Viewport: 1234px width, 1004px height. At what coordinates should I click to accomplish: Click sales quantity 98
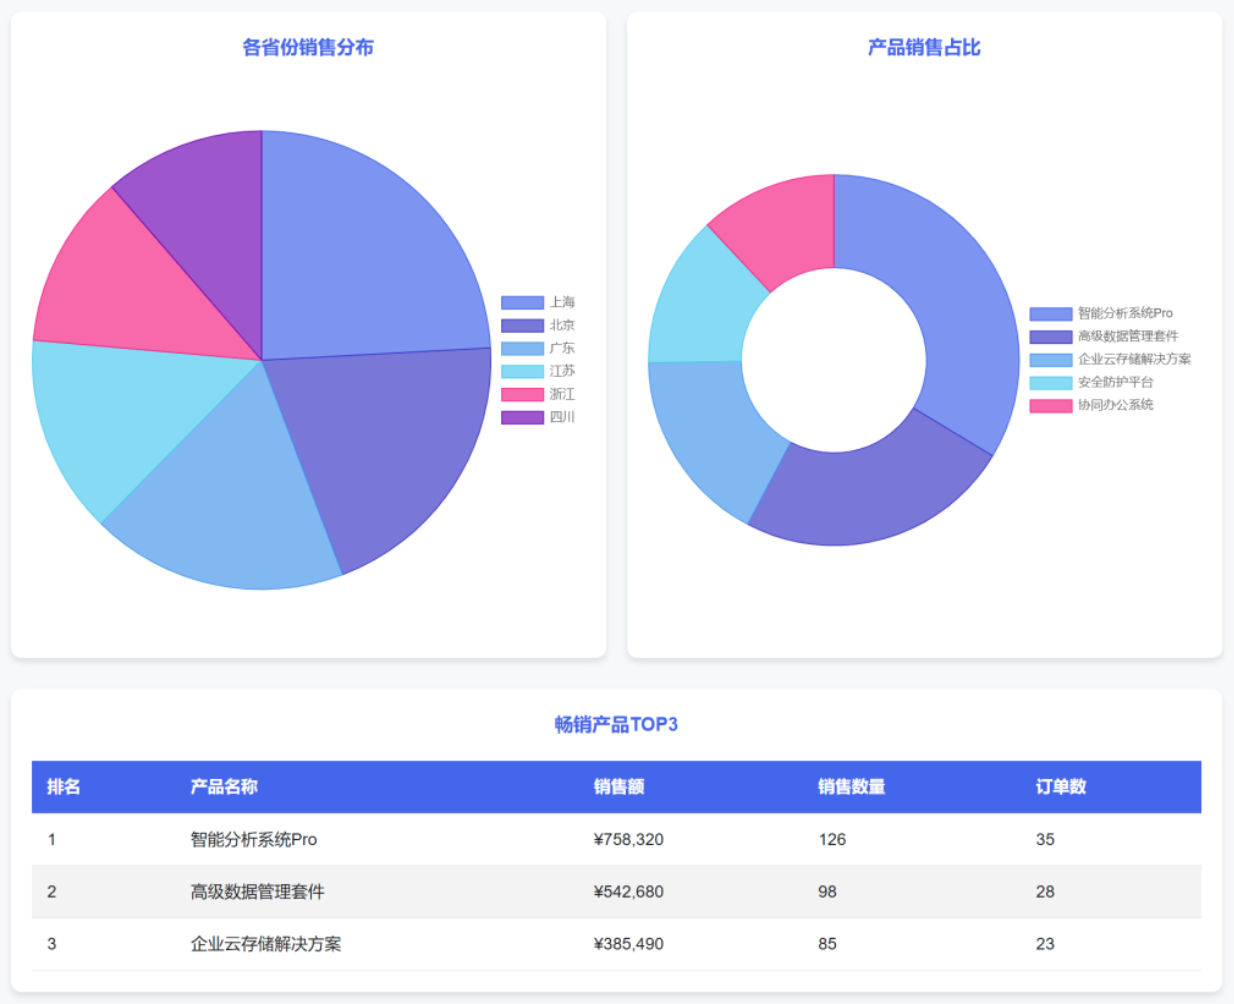click(x=827, y=892)
